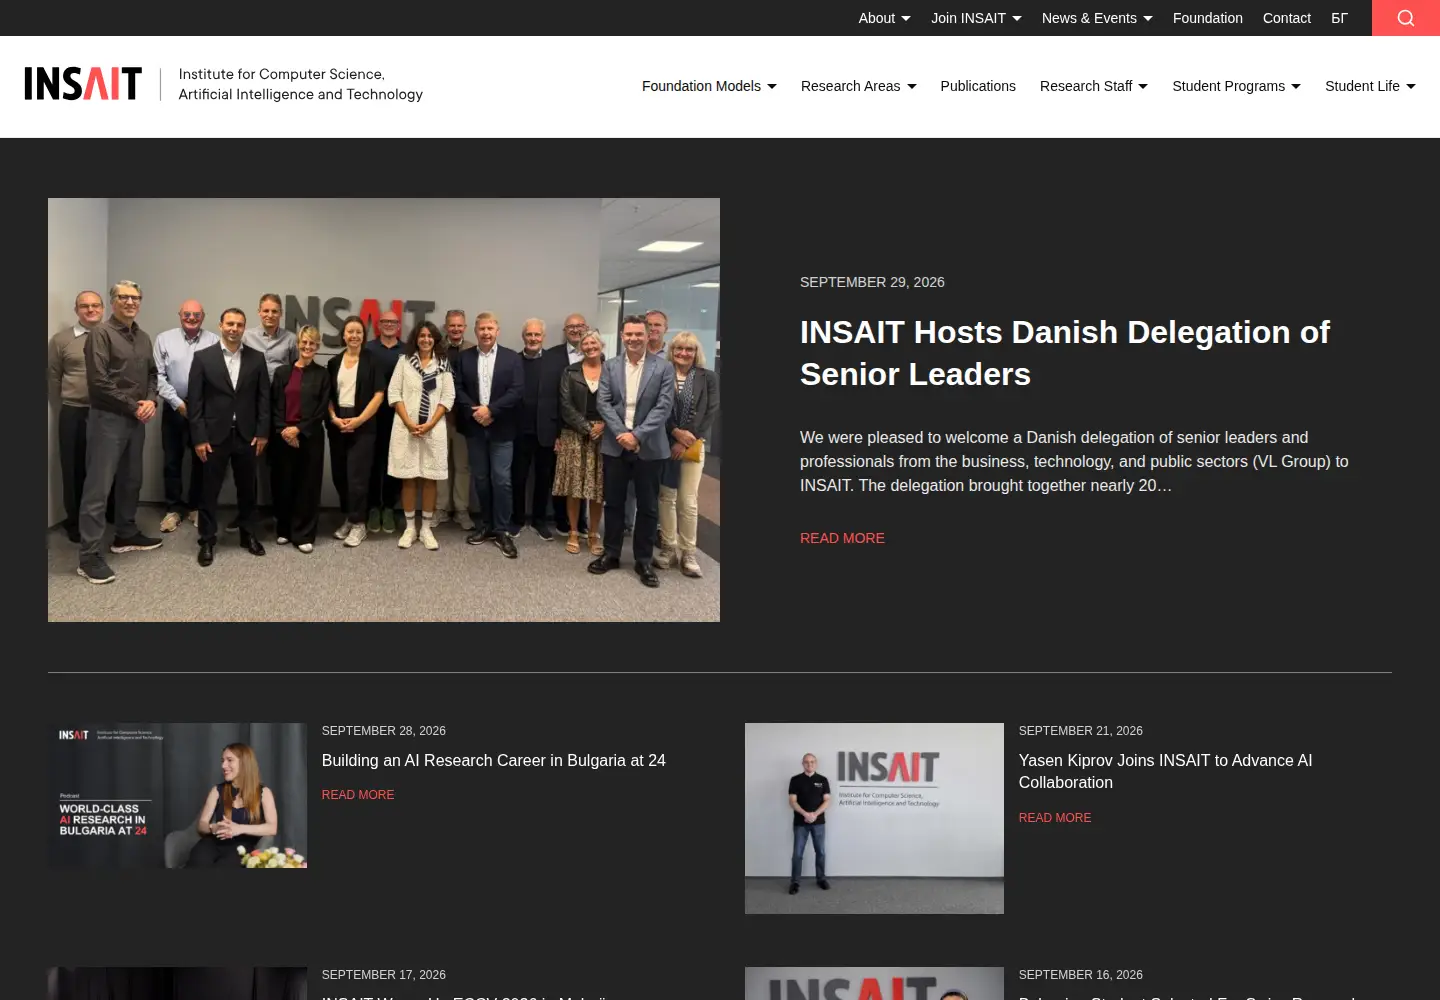Viewport: 1440px width, 1000px height.
Task: Open the AI Research Career podcast thumbnail
Action: (x=177, y=795)
